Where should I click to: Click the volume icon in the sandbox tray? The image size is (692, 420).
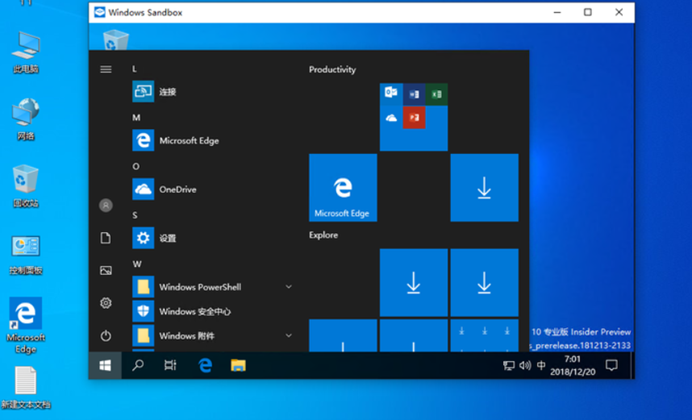(525, 366)
